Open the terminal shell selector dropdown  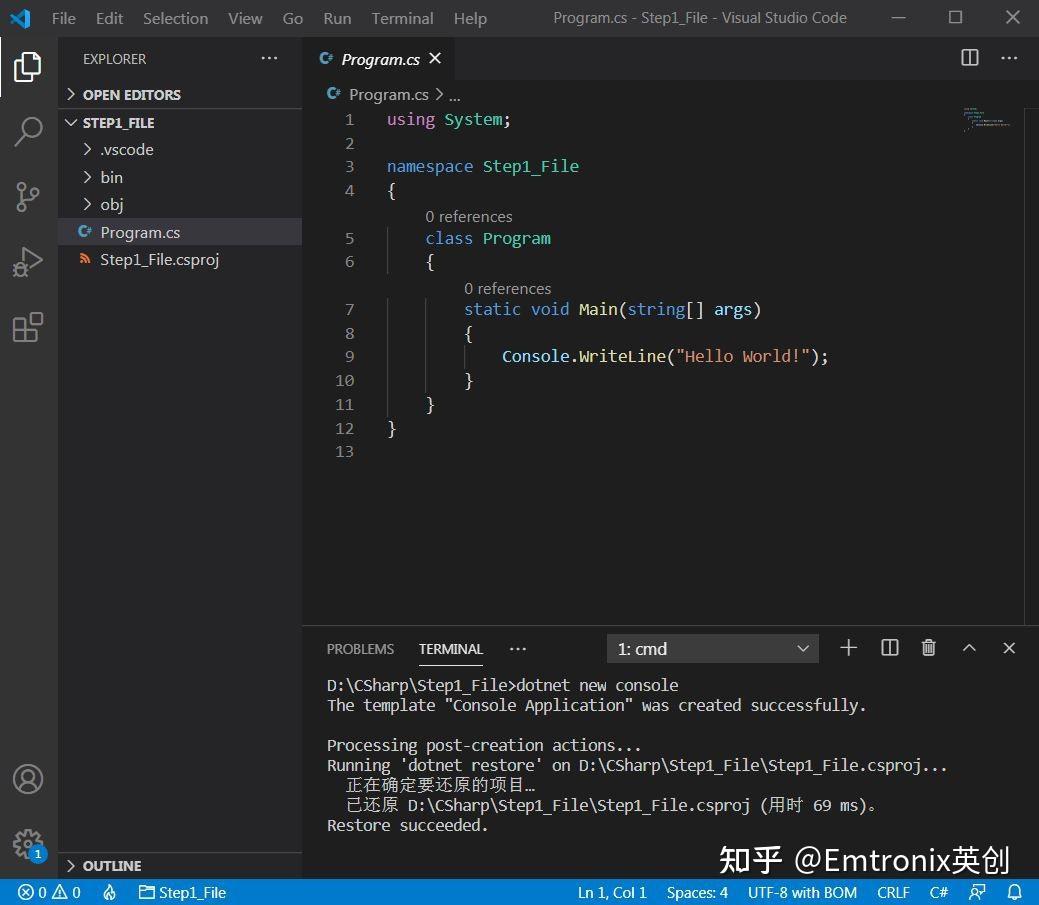712,648
